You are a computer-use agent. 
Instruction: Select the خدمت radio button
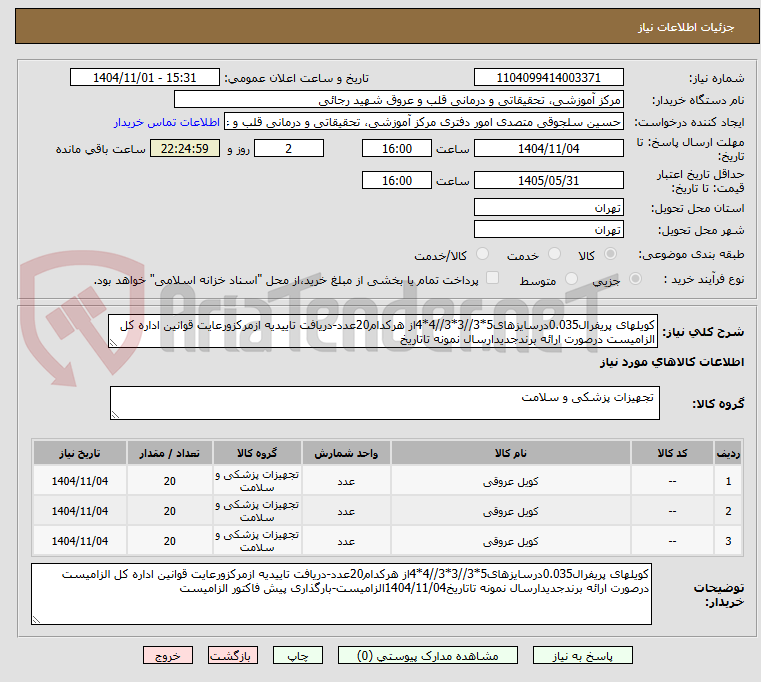click(554, 254)
